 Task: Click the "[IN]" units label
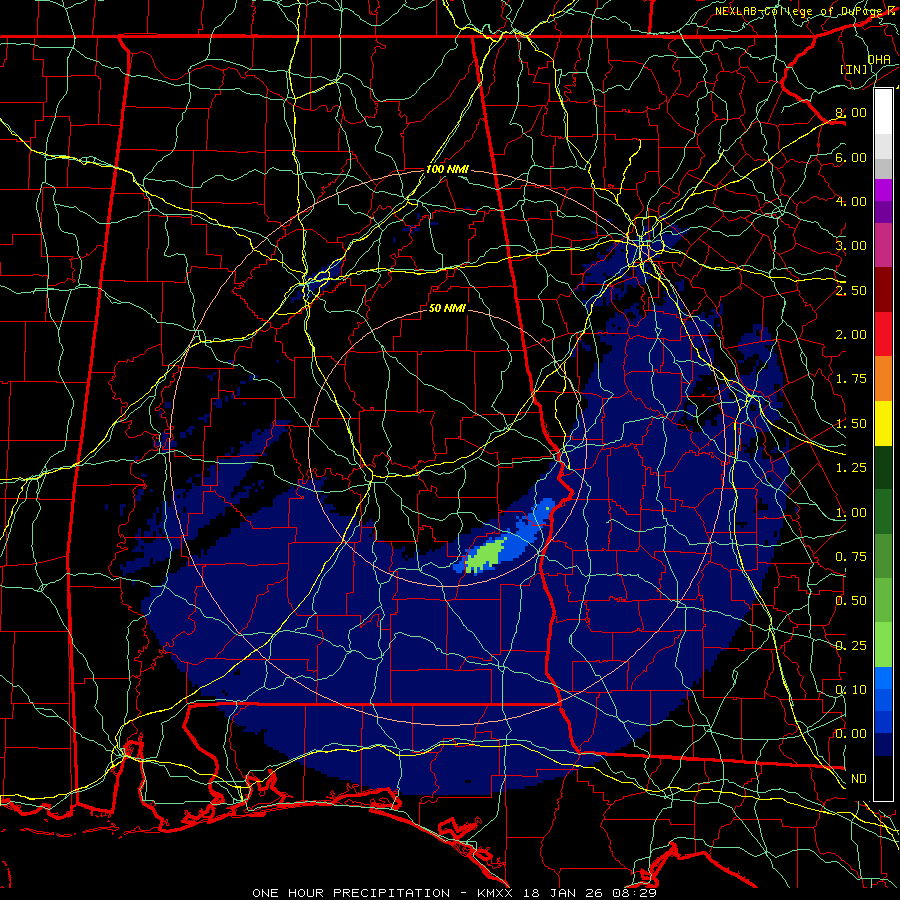coord(854,69)
